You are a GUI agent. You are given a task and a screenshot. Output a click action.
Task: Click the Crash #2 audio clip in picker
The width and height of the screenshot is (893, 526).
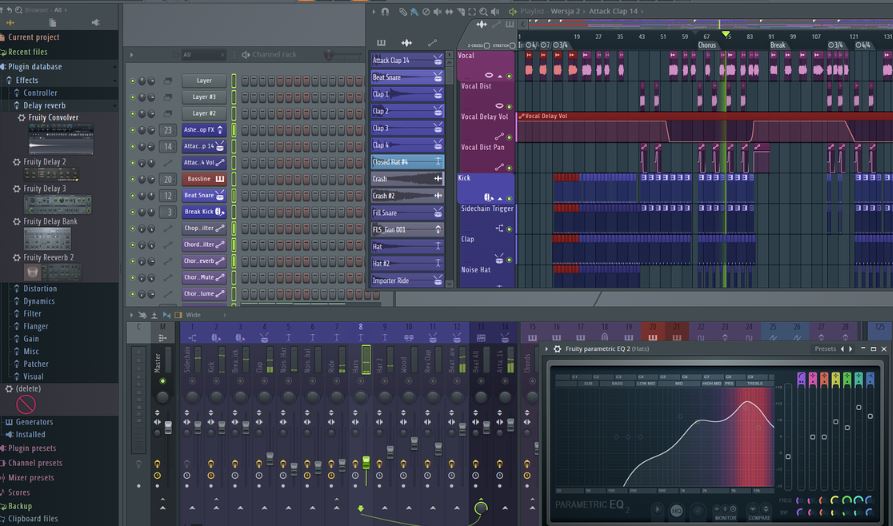click(407, 195)
